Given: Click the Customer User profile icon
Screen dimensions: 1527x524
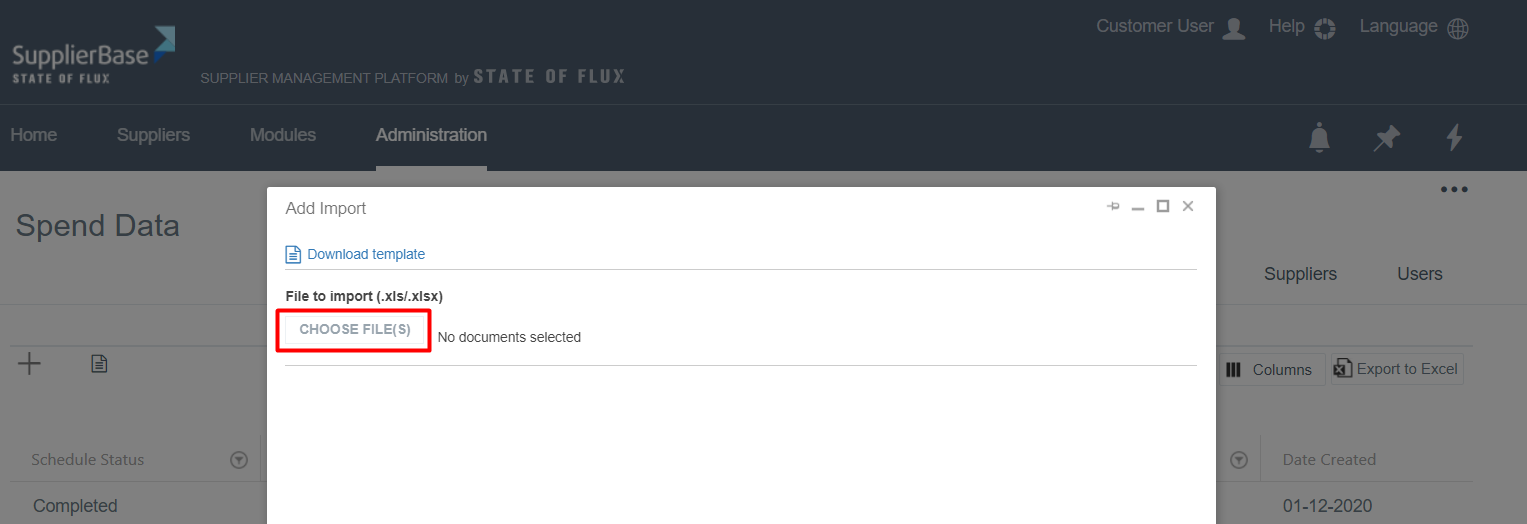Looking at the screenshot, I should [1235, 28].
